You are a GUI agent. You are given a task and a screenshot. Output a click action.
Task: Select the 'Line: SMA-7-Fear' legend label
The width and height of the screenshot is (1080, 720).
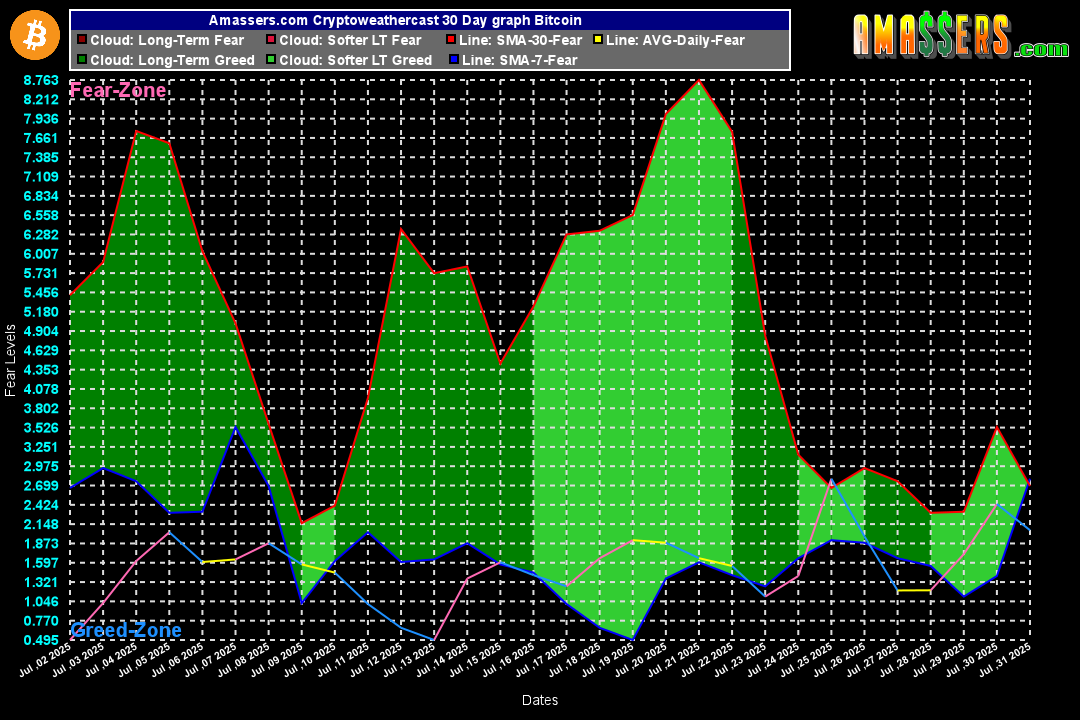tap(519, 60)
